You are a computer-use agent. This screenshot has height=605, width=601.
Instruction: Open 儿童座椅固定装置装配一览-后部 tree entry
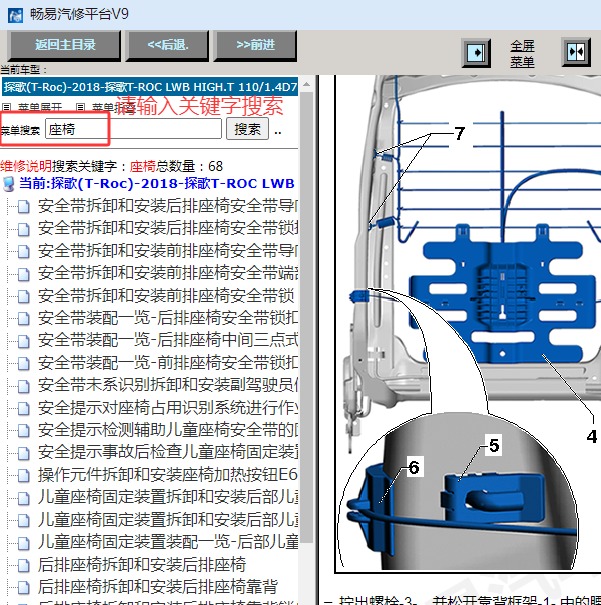(x=167, y=542)
